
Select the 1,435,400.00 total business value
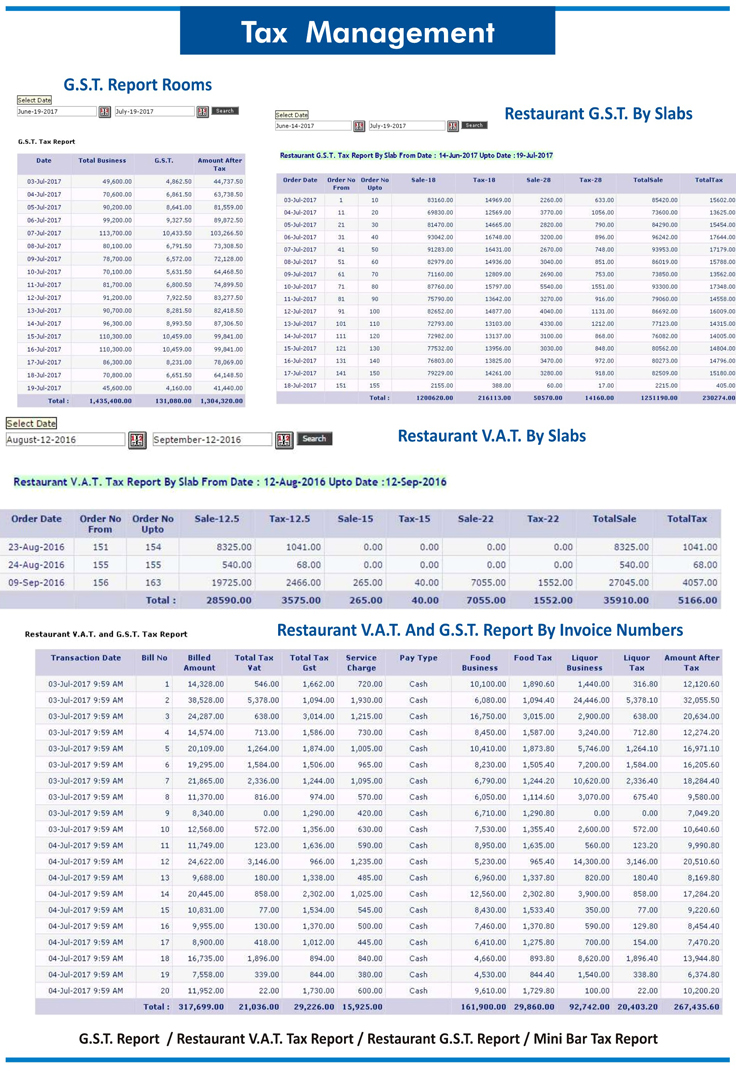pyautogui.click(x=111, y=401)
